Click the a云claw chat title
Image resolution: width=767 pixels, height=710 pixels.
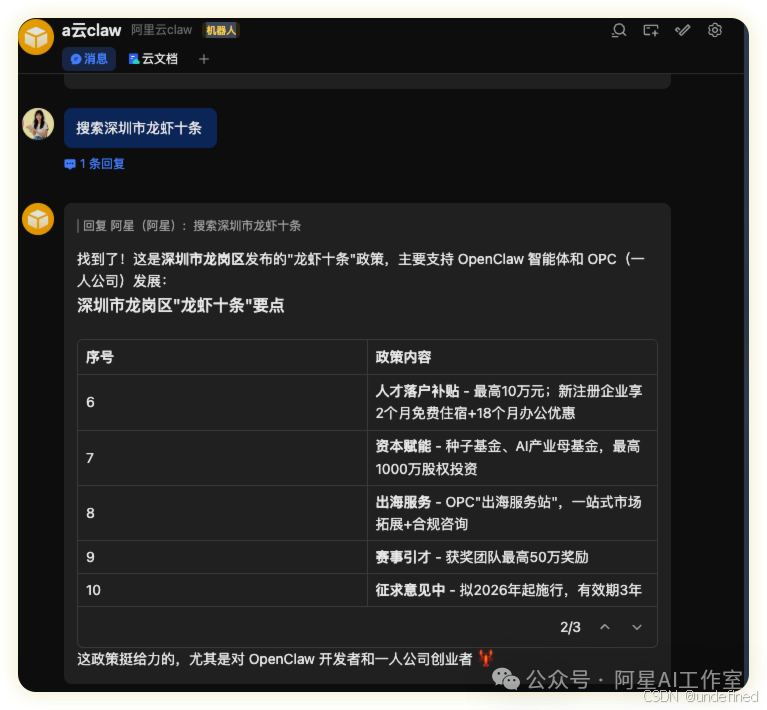tap(91, 30)
